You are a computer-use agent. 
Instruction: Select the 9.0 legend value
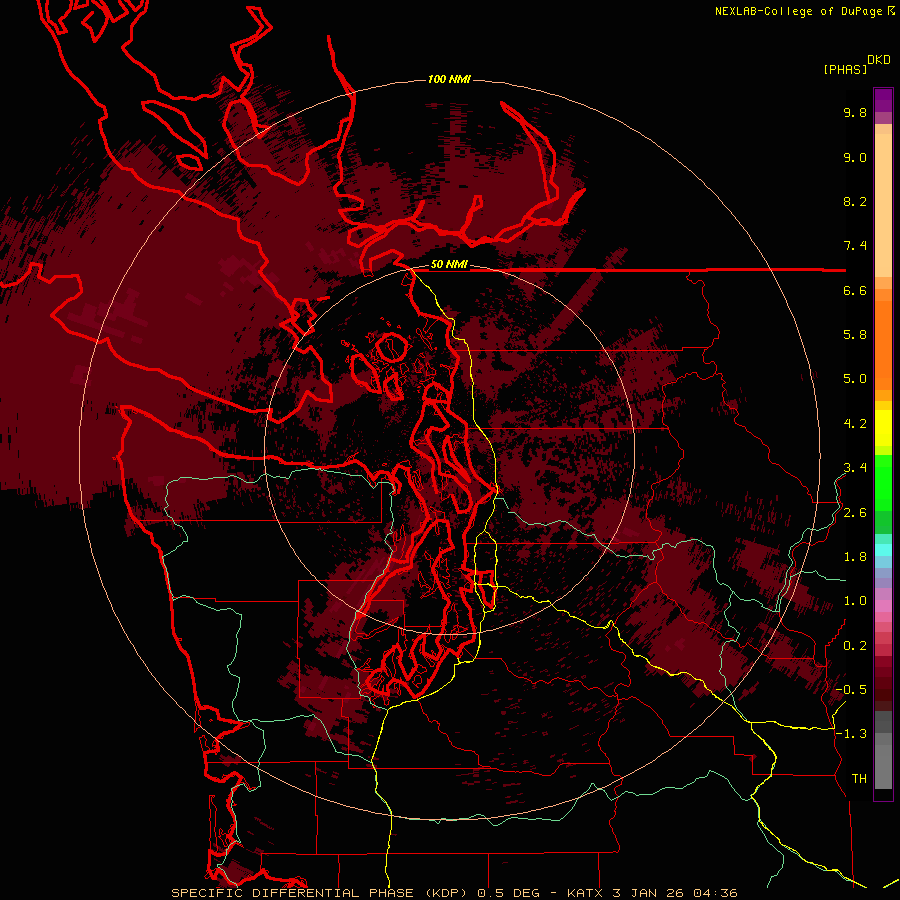click(x=855, y=158)
